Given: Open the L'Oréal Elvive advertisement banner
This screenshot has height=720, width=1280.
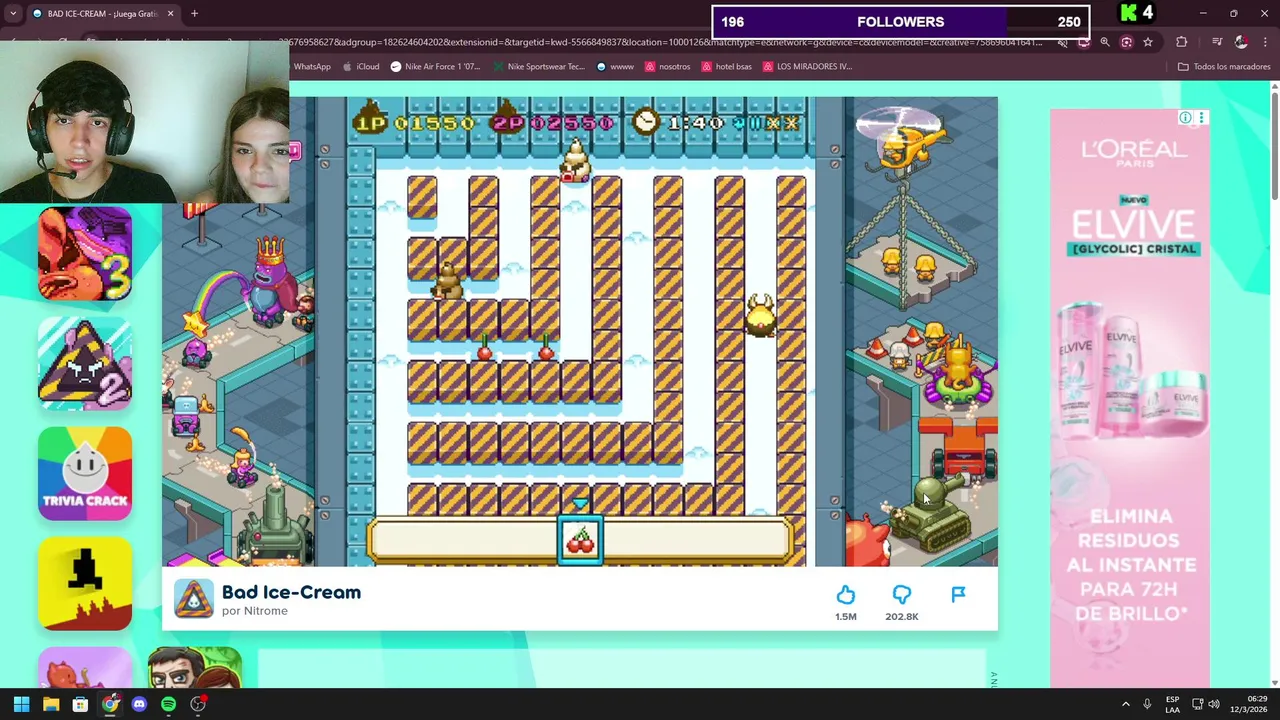Looking at the screenshot, I should (x=1130, y=398).
